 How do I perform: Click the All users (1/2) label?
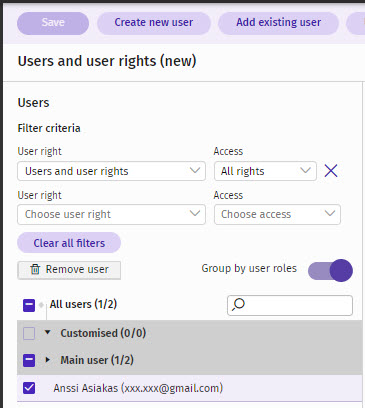tap(83, 304)
